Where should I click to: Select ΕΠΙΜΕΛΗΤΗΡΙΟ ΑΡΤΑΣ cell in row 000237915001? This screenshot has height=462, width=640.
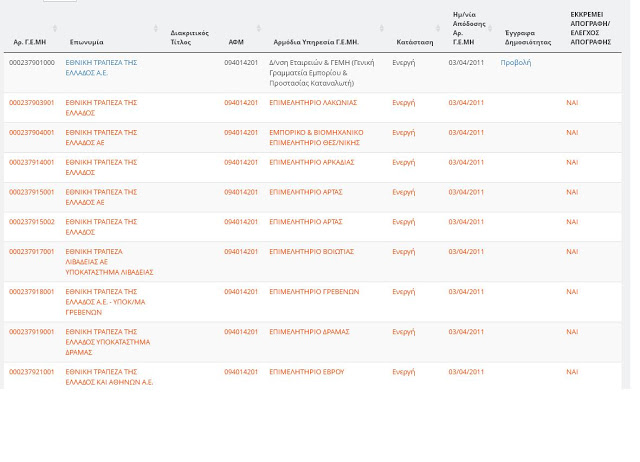pos(306,192)
